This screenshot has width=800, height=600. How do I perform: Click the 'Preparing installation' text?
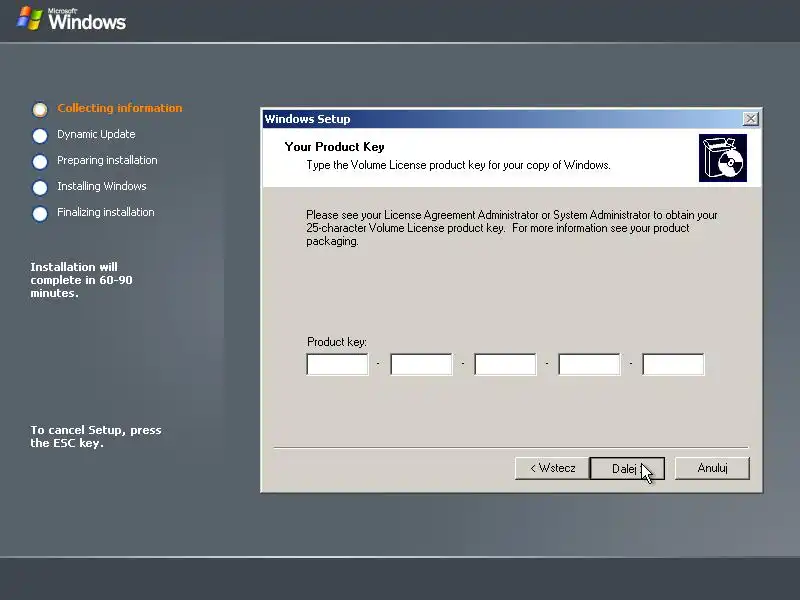pyautogui.click(x=107, y=160)
